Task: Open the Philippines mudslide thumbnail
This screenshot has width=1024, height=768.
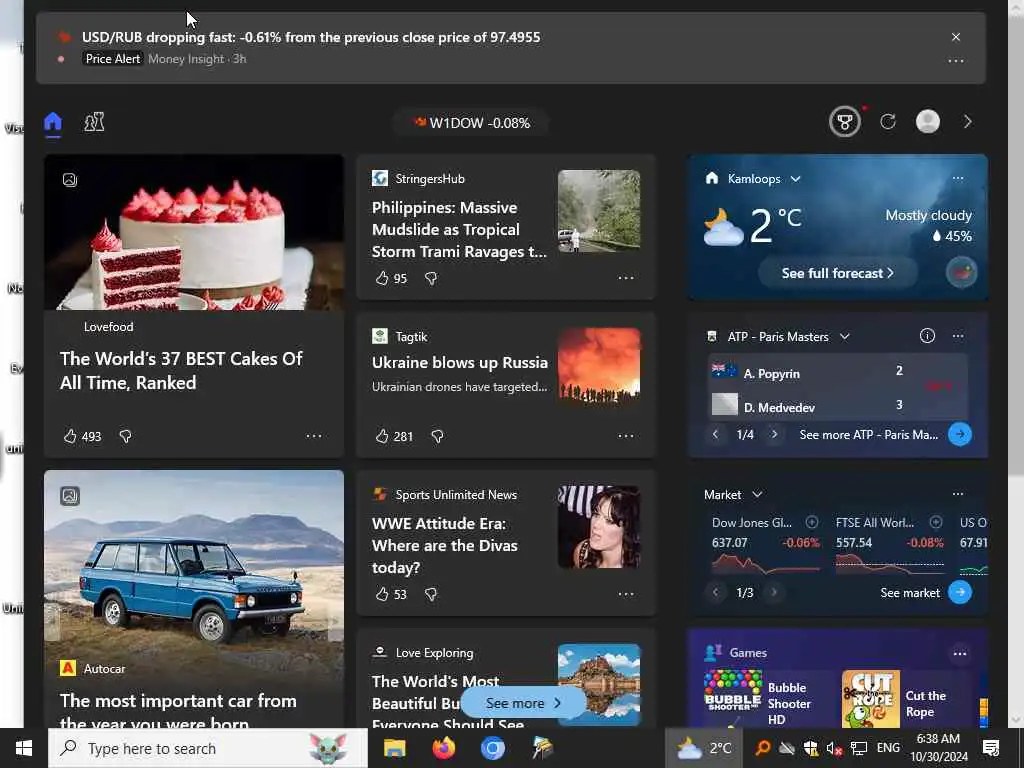Action: (x=599, y=211)
